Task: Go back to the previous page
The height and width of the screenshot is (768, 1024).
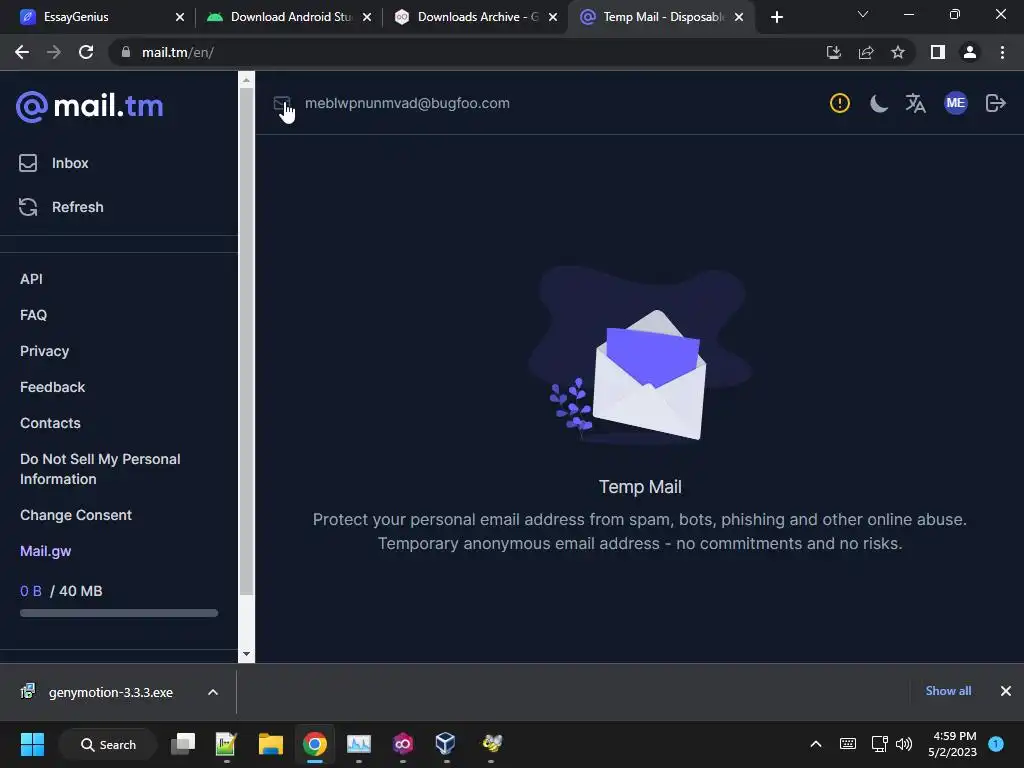Action: point(22,52)
